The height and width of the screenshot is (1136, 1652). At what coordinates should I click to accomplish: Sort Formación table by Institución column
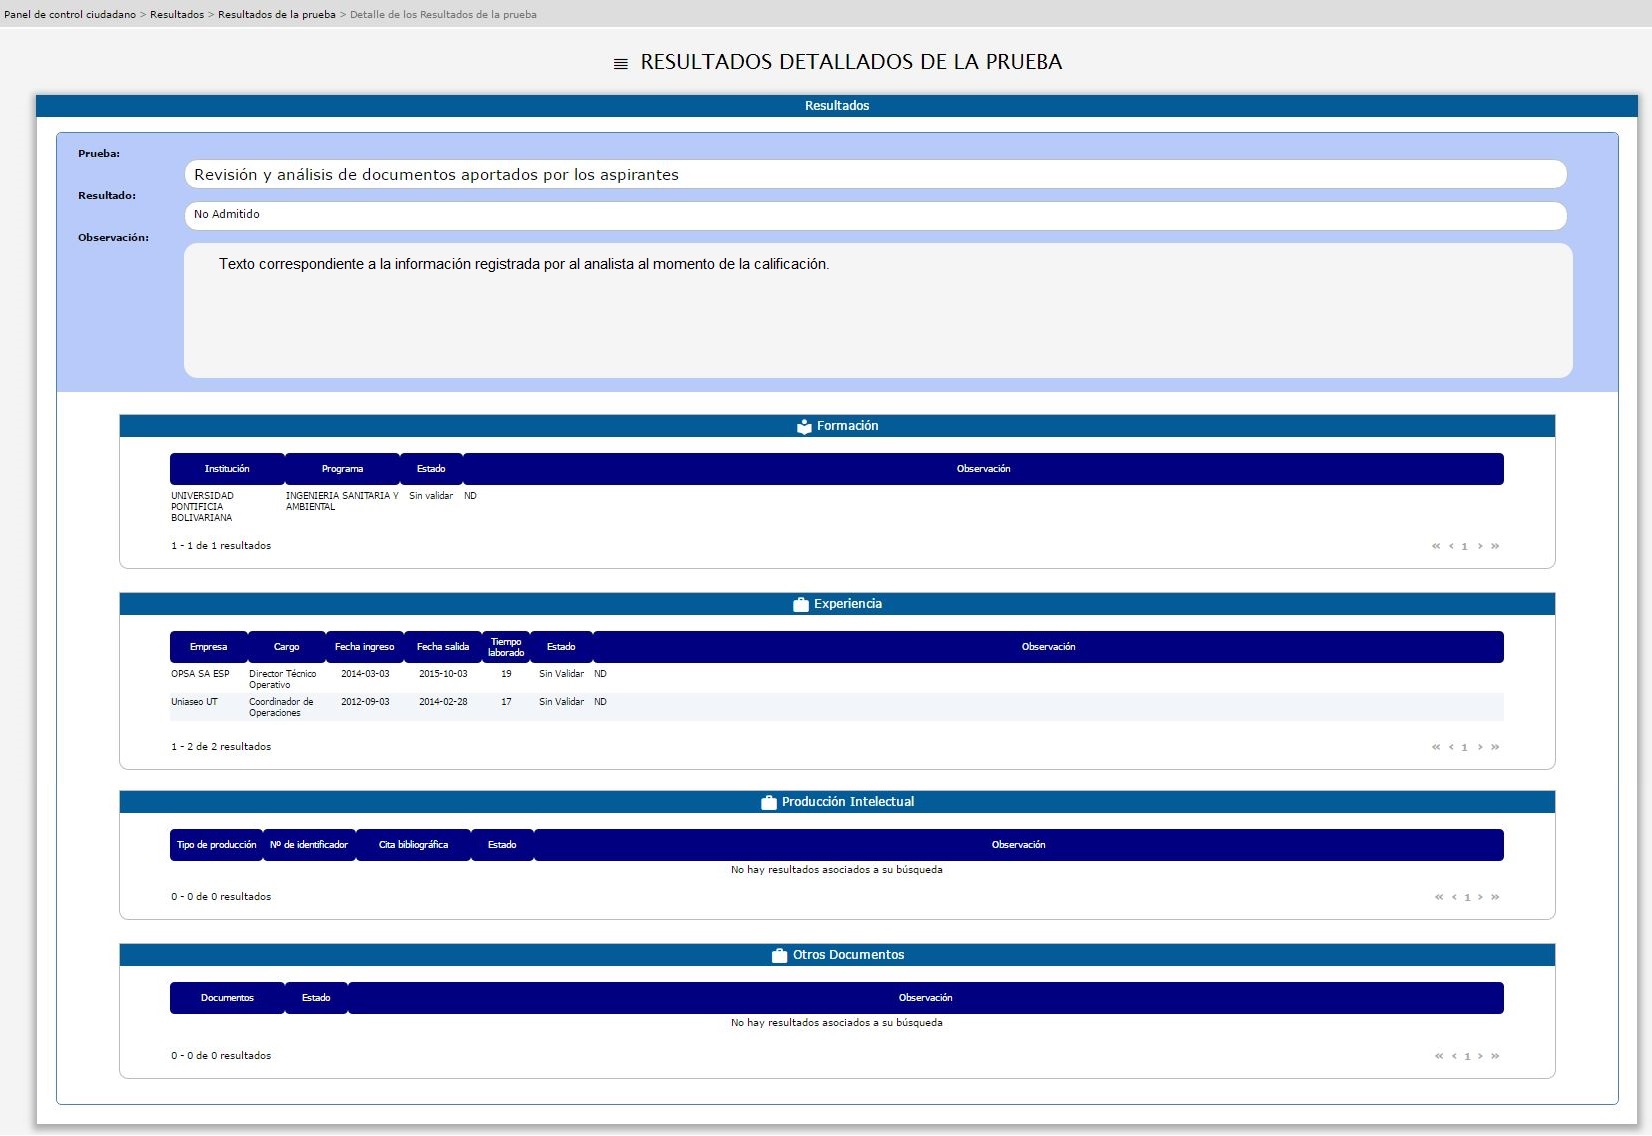point(227,469)
